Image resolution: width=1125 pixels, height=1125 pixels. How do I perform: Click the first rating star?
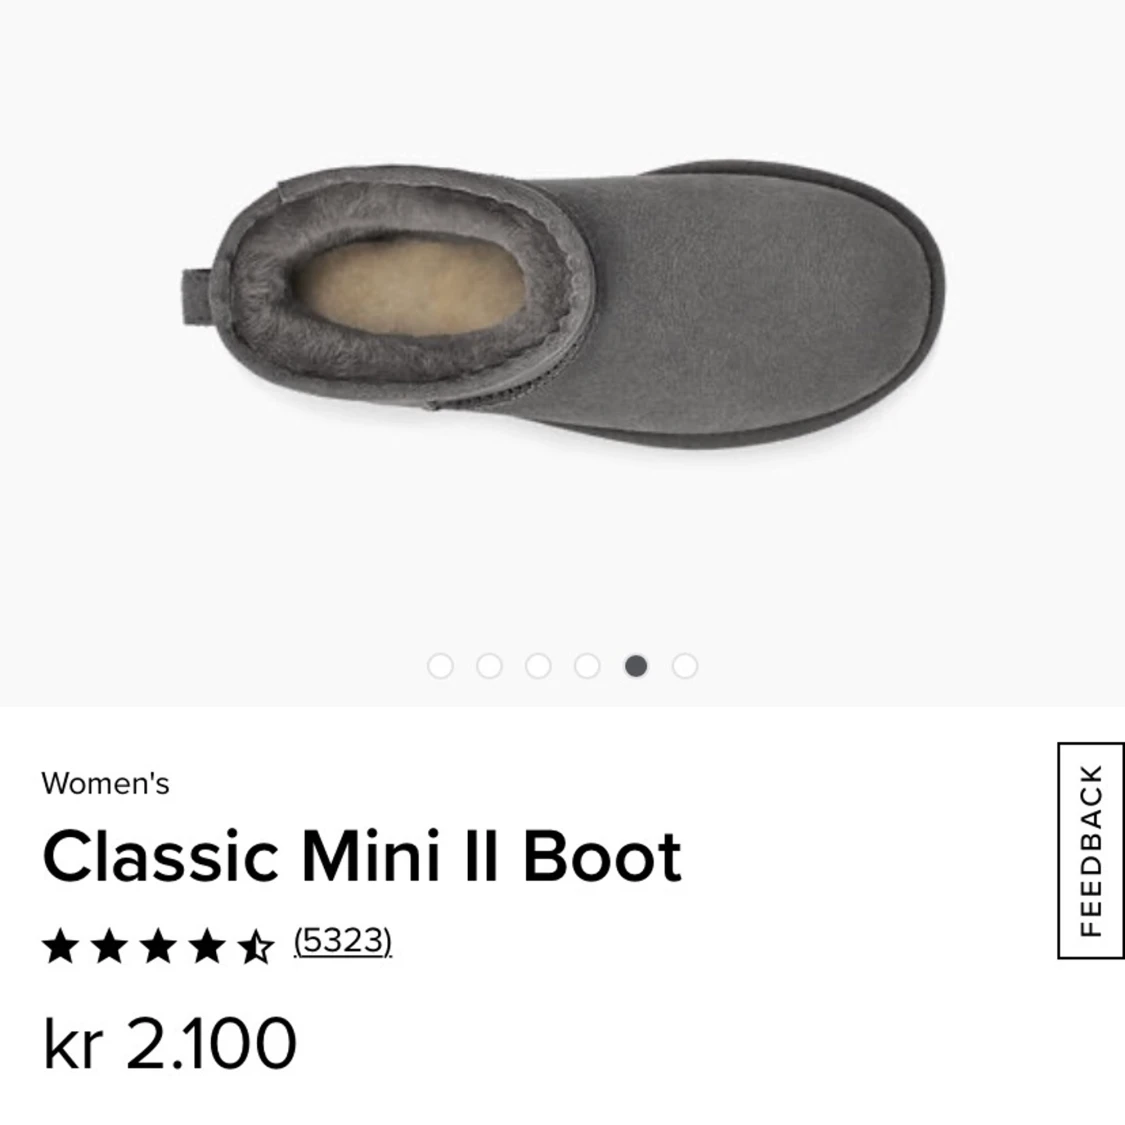tap(61, 945)
